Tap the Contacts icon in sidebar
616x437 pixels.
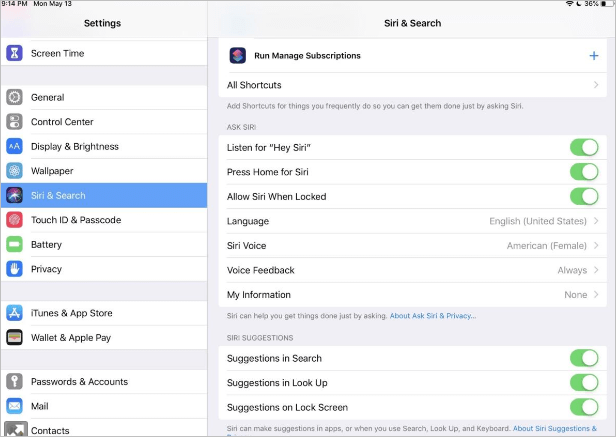15,429
